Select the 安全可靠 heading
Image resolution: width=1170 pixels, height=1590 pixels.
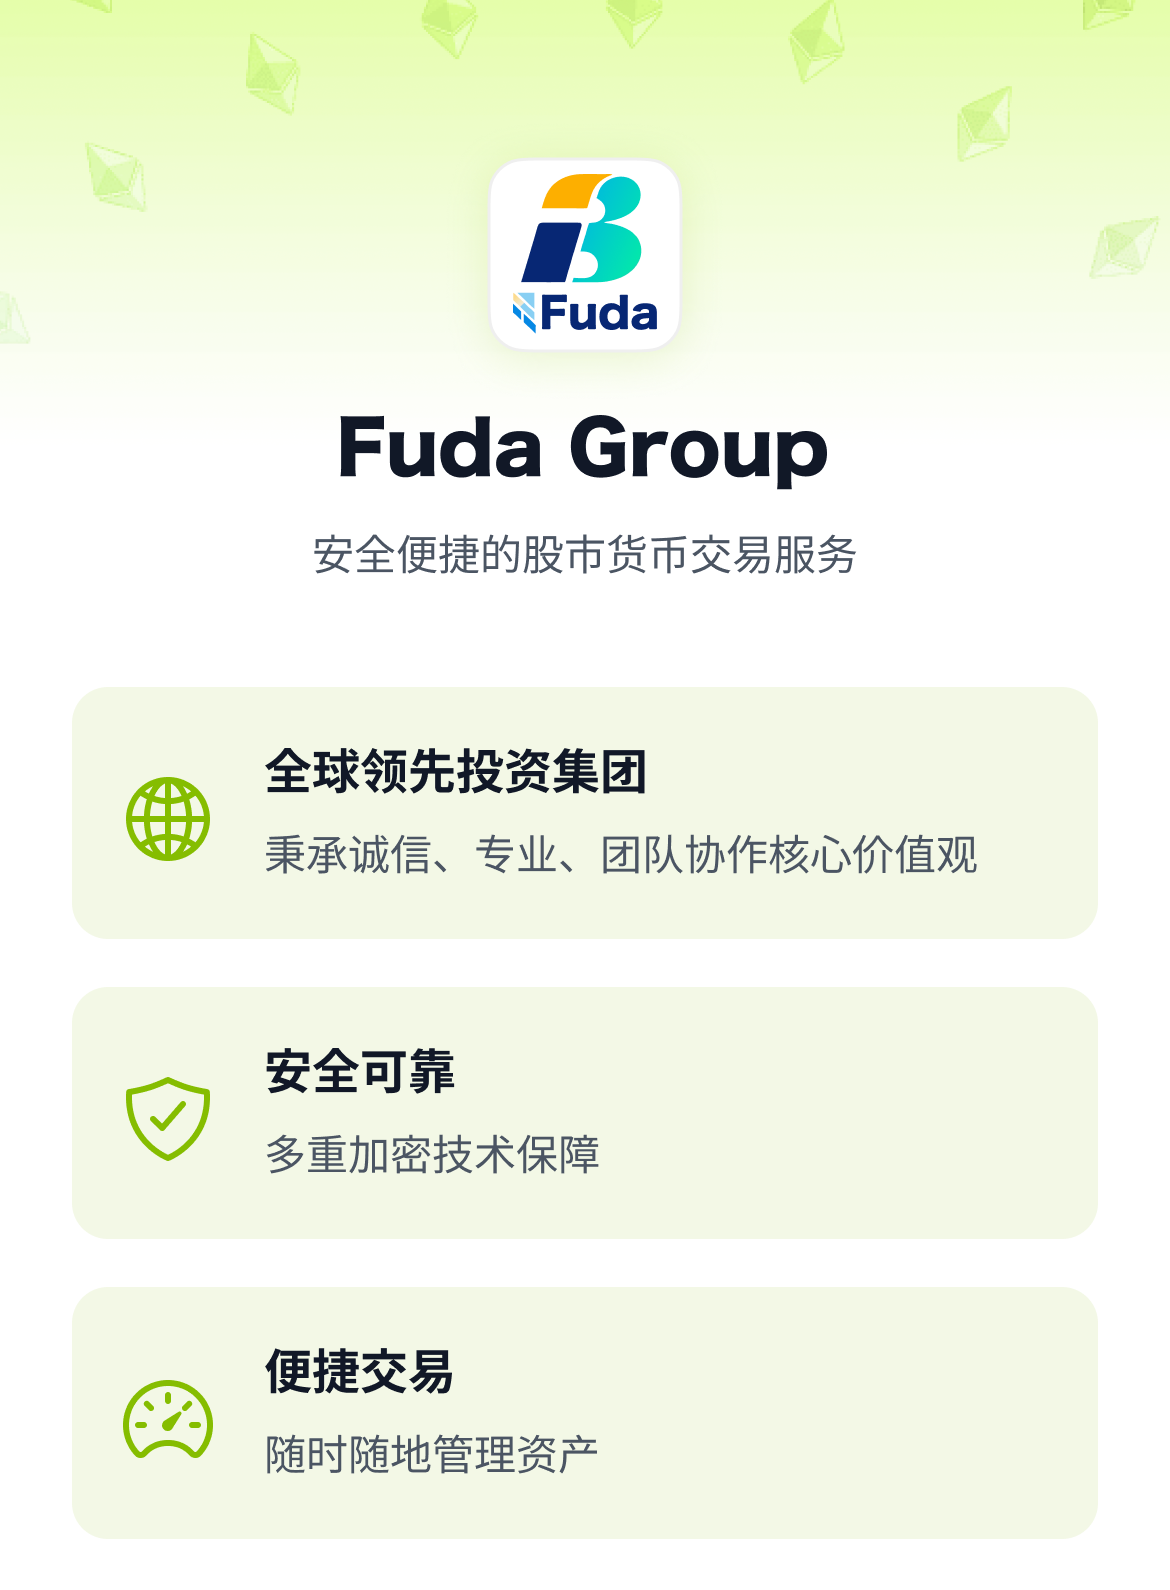coord(360,1072)
